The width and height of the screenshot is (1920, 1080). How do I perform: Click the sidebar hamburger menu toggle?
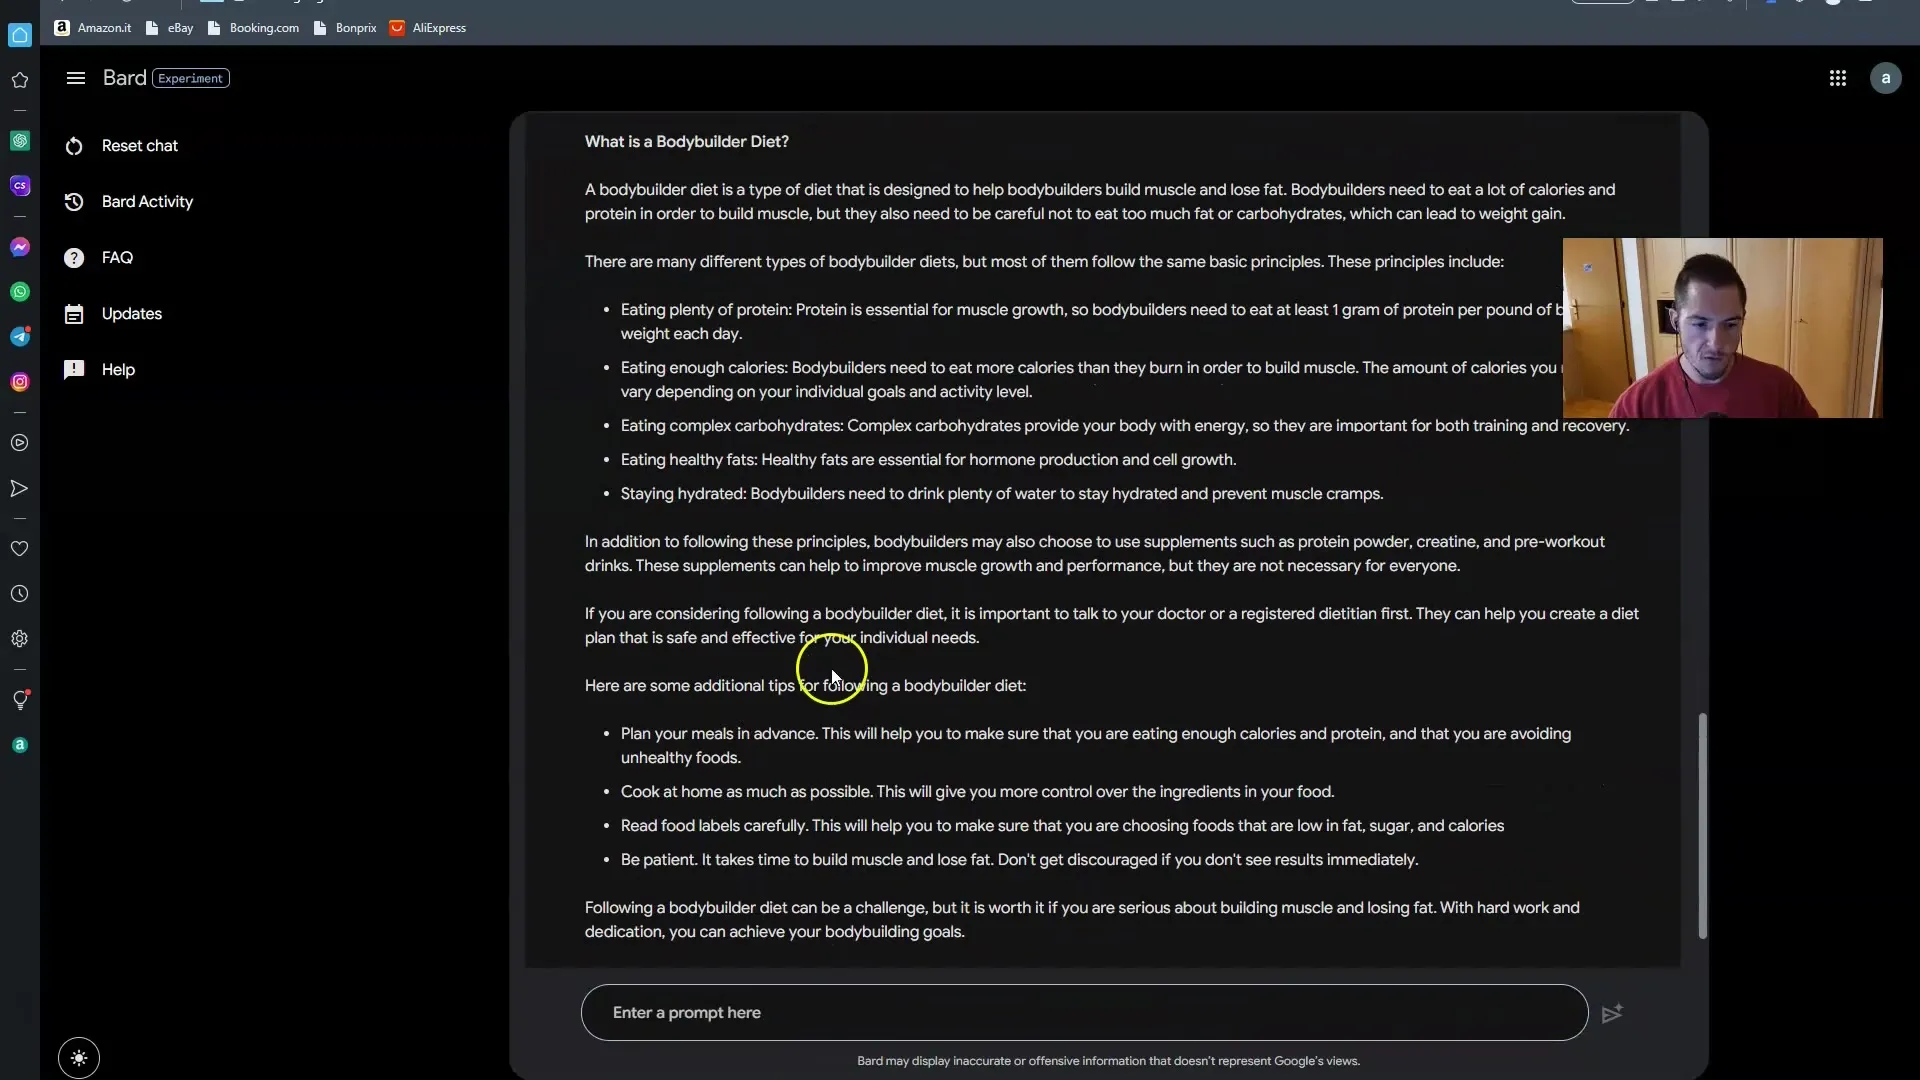[x=76, y=79]
